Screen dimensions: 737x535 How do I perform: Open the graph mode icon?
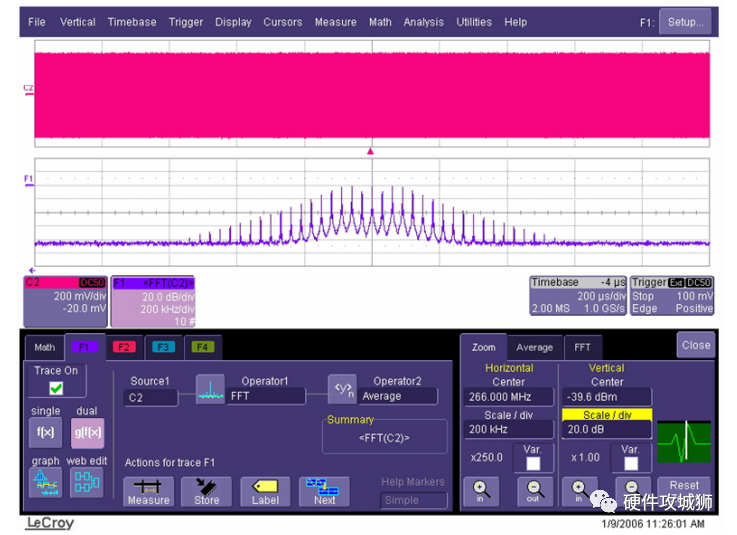click(x=45, y=482)
